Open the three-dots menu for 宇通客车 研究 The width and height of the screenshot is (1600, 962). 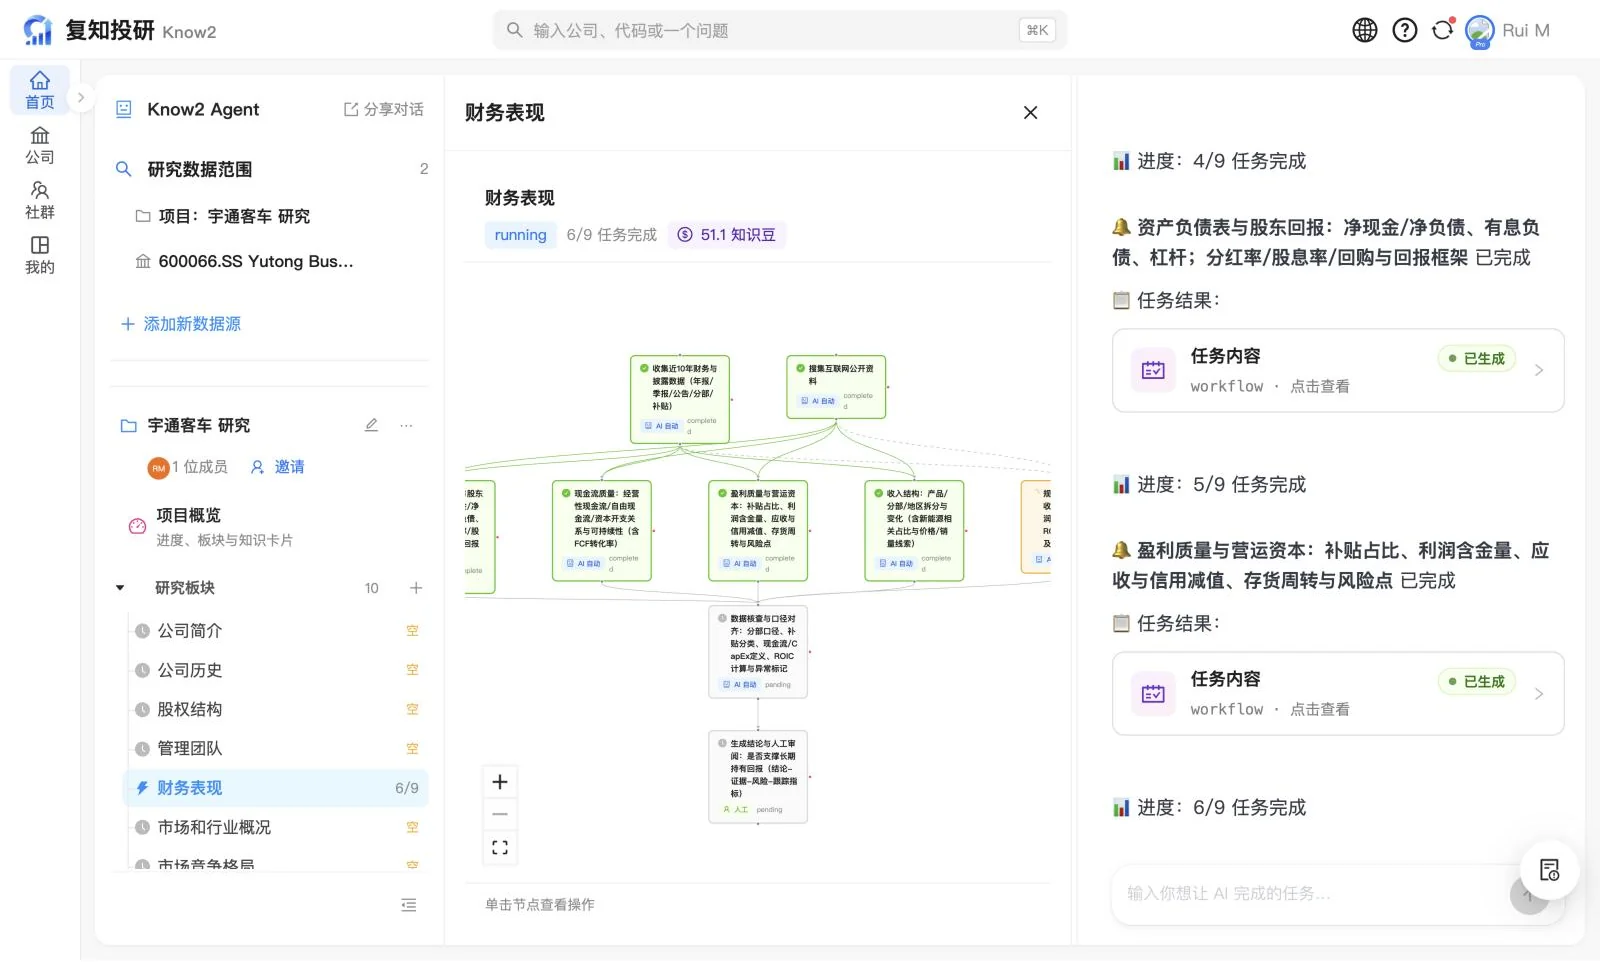406,425
